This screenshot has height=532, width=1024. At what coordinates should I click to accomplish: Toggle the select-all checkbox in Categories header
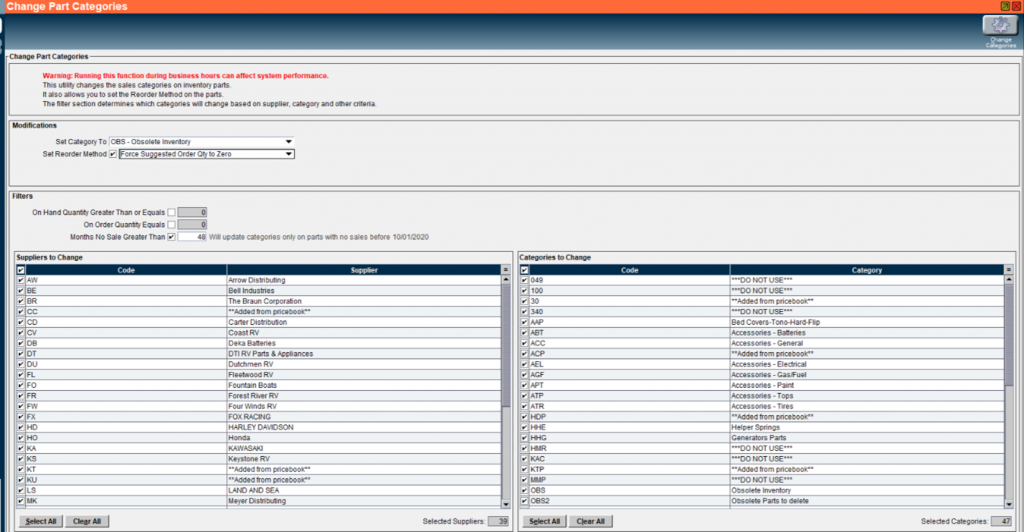click(x=524, y=270)
